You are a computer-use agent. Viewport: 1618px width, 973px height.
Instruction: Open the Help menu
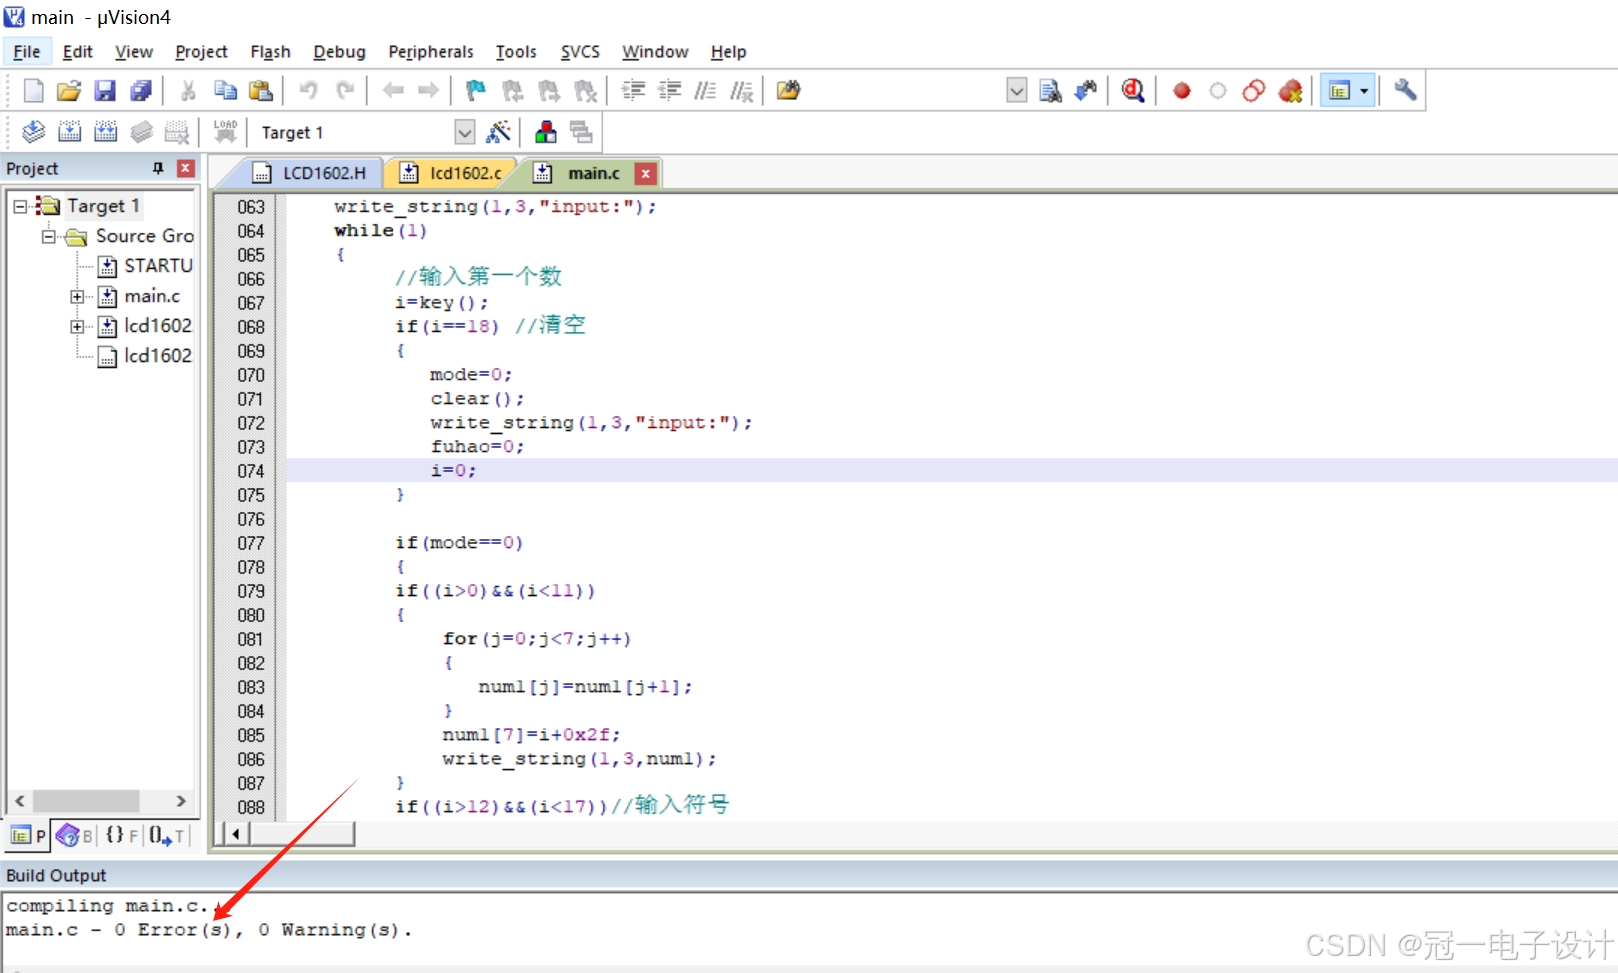pyautogui.click(x=728, y=52)
